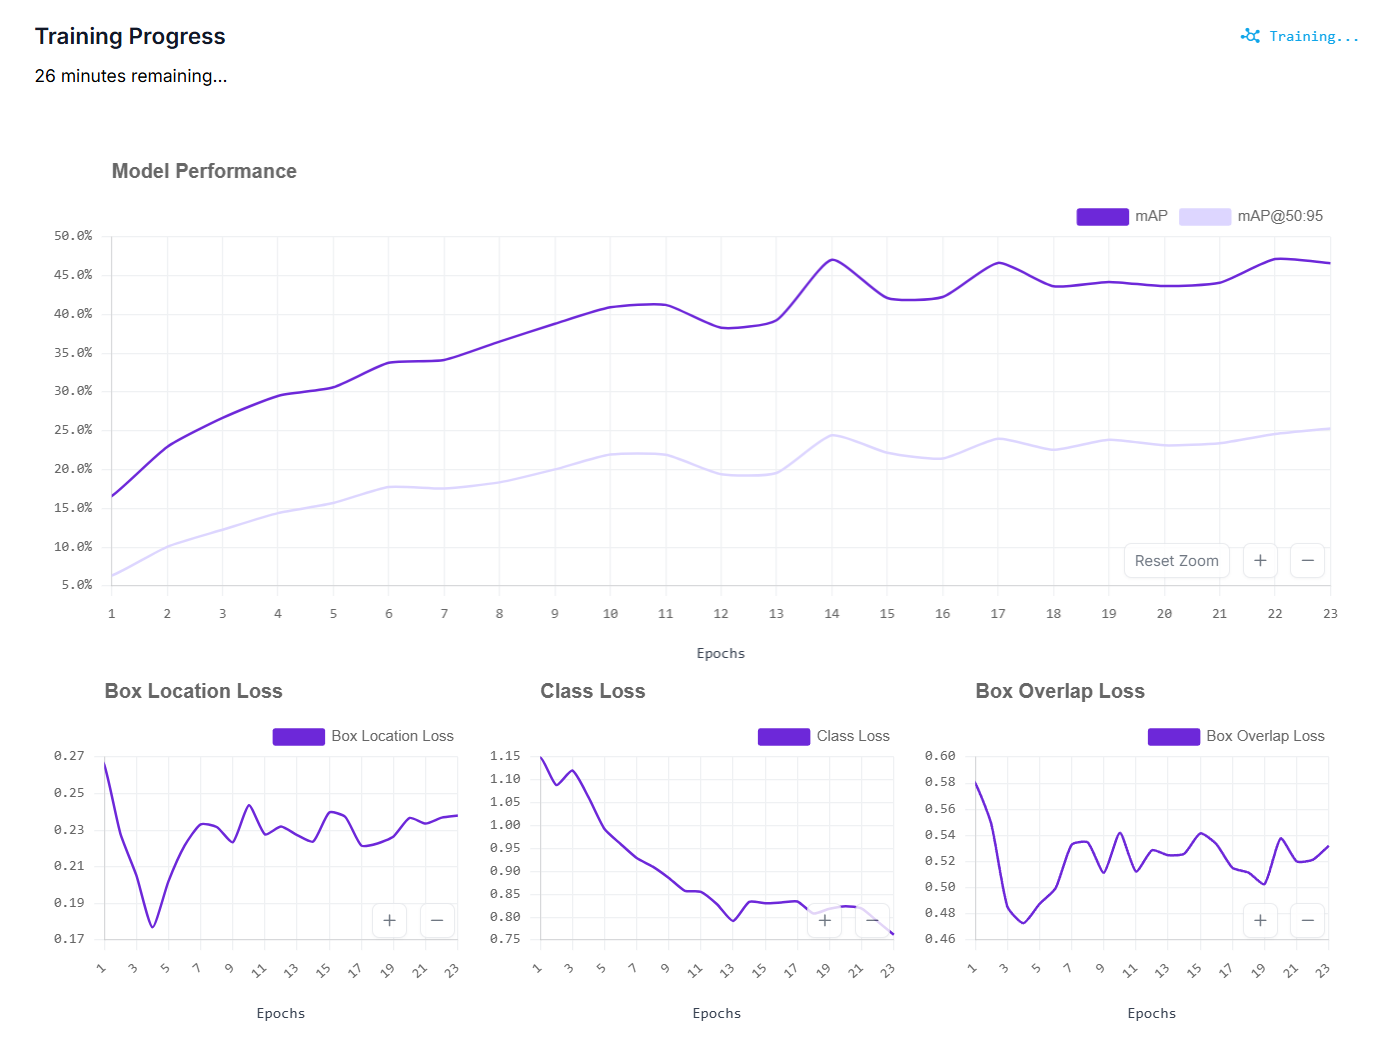This screenshot has height=1052, width=1390.
Task: Zoom in on Model Performance chart
Action: pyautogui.click(x=1260, y=561)
